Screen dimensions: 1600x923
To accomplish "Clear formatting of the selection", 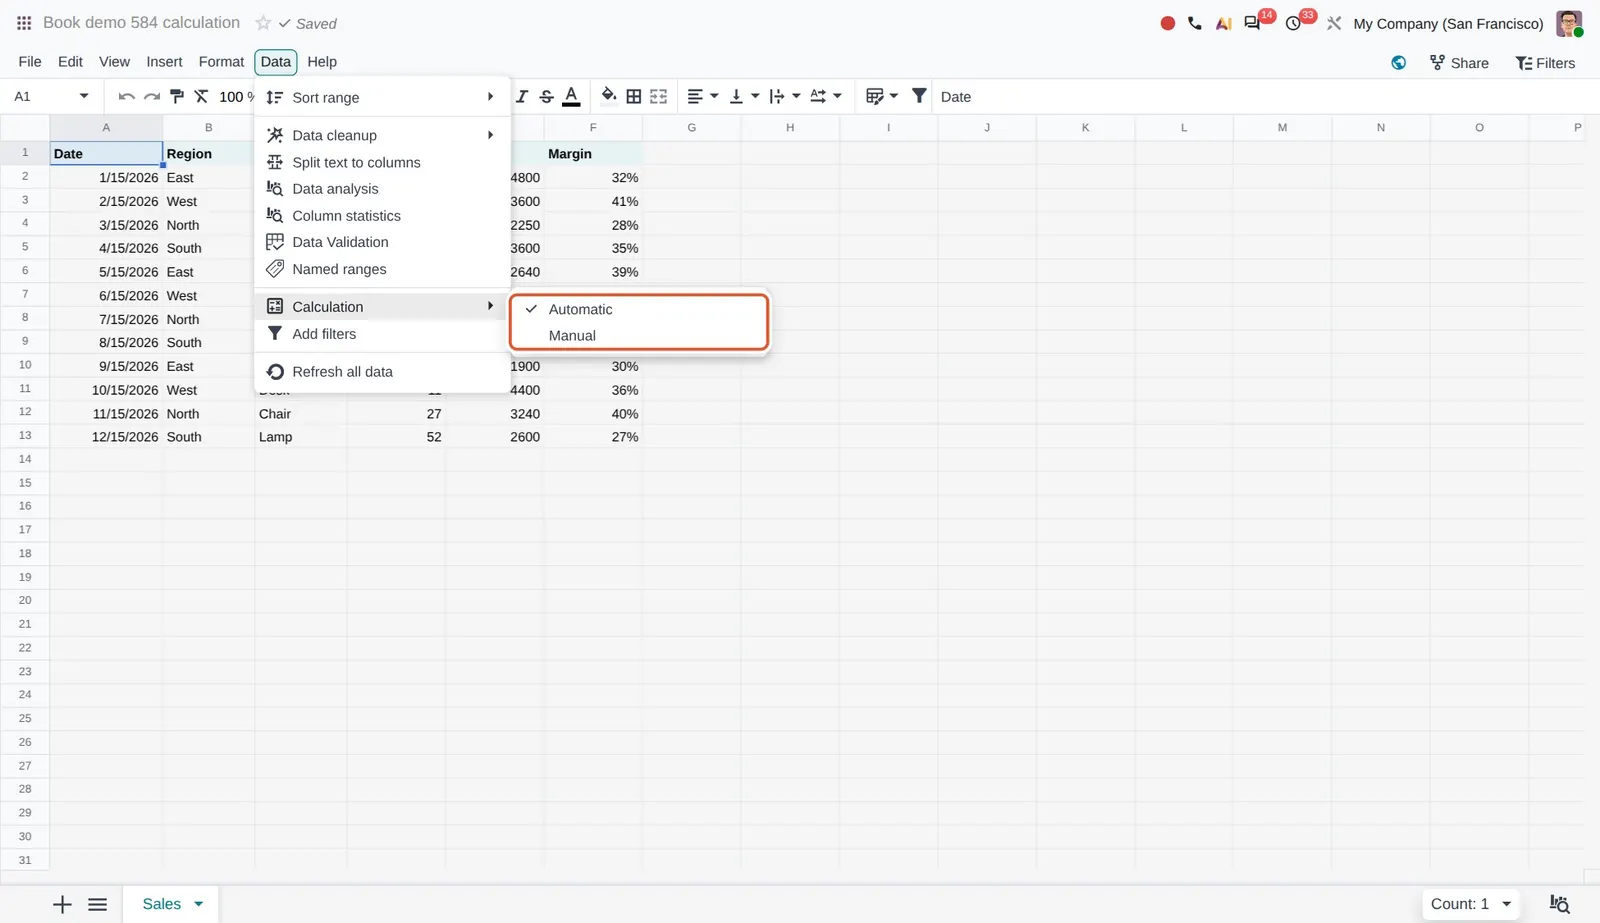I will (x=201, y=96).
